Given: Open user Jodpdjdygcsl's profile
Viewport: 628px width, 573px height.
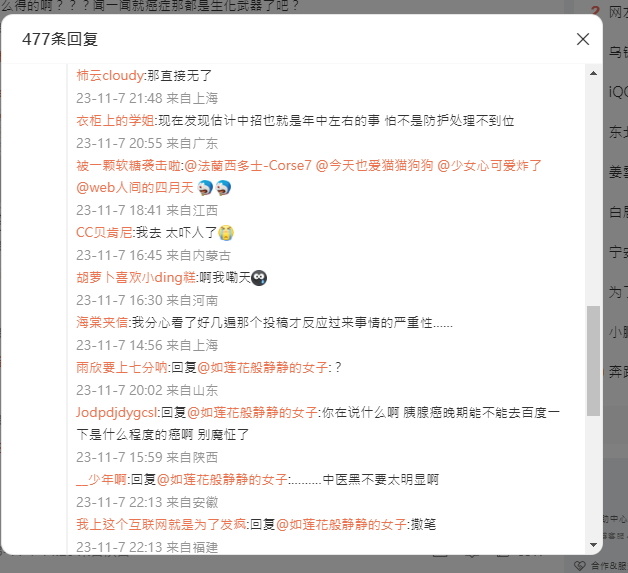Looking at the screenshot, I should point(117,412).
